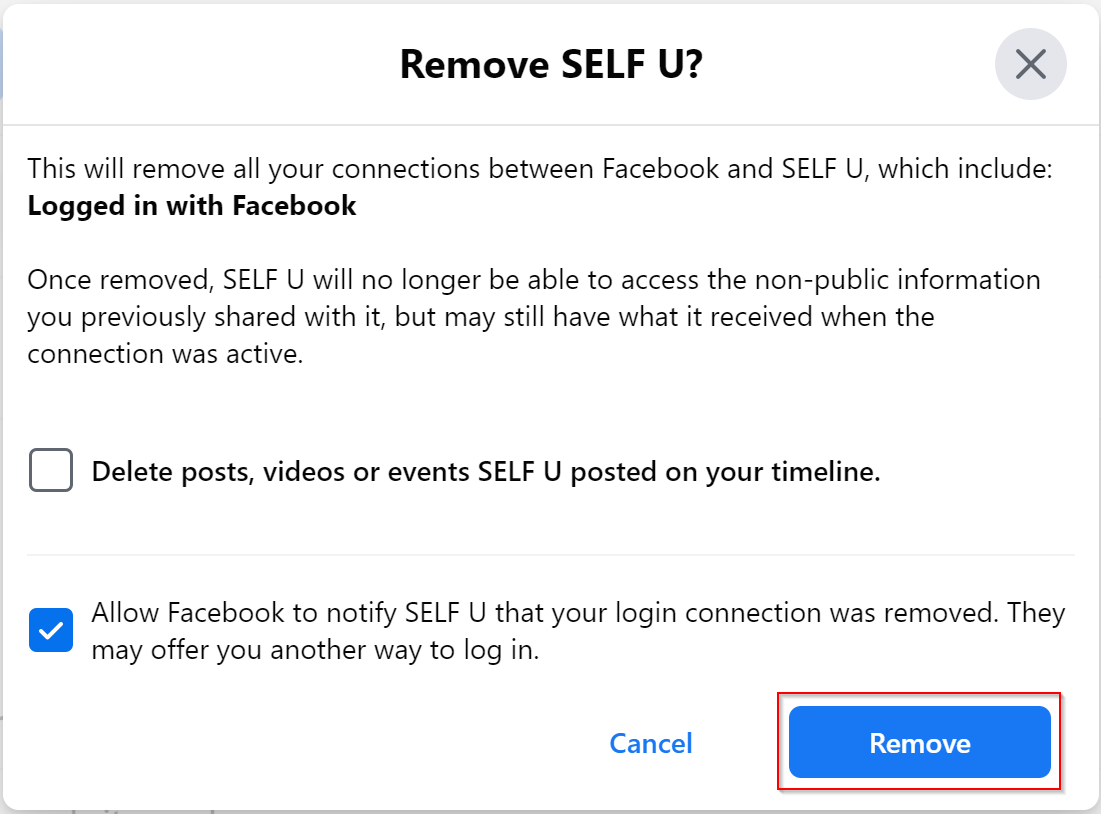Click the bold "Logged in with Facebook" text
Screen dimensions: 1101x814
pyautogui.click(x=192, y=206)
